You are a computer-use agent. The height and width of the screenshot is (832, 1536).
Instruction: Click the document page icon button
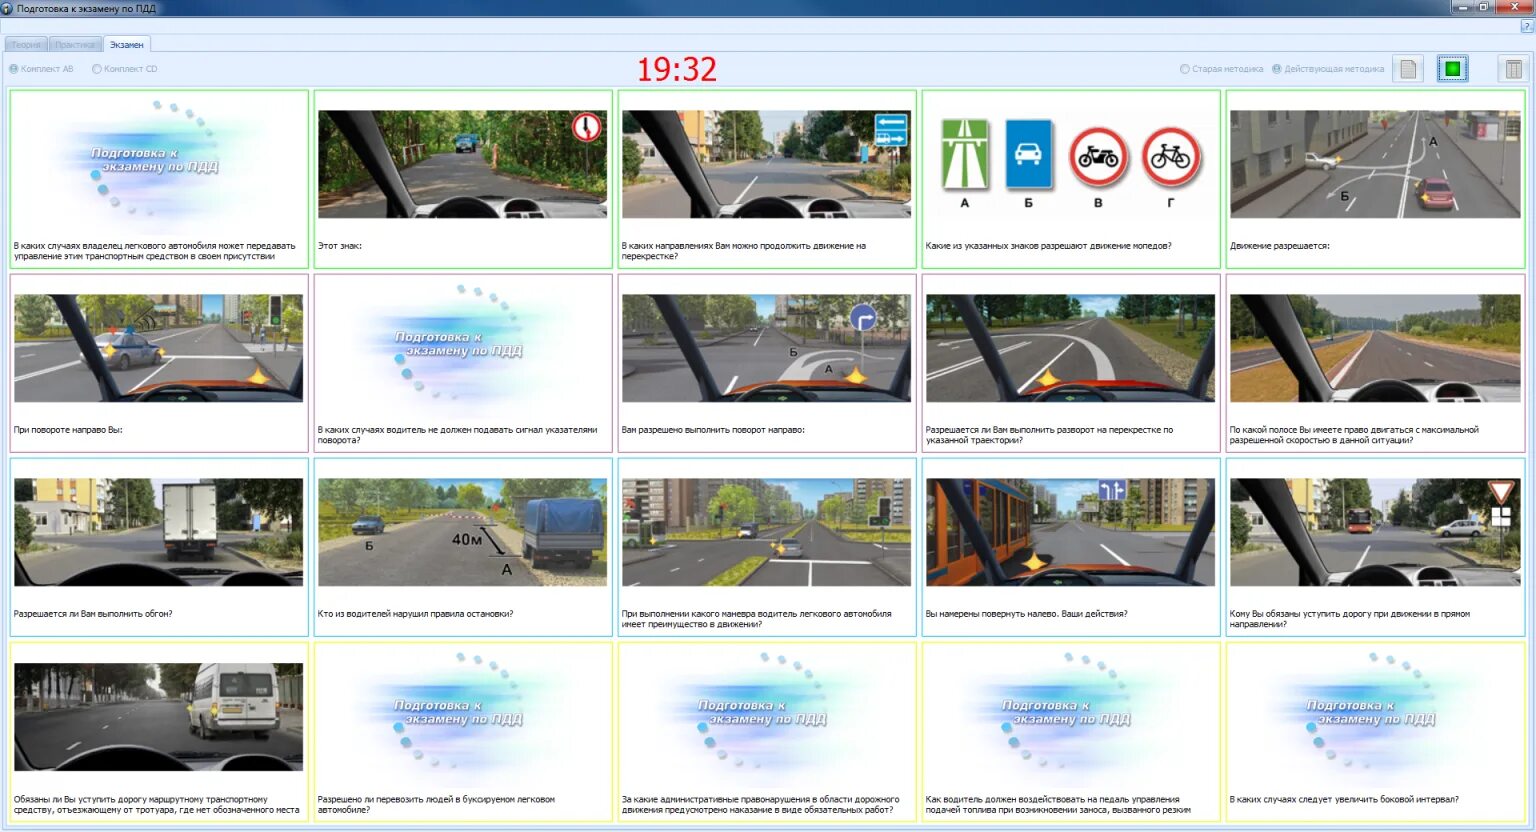1408,69
